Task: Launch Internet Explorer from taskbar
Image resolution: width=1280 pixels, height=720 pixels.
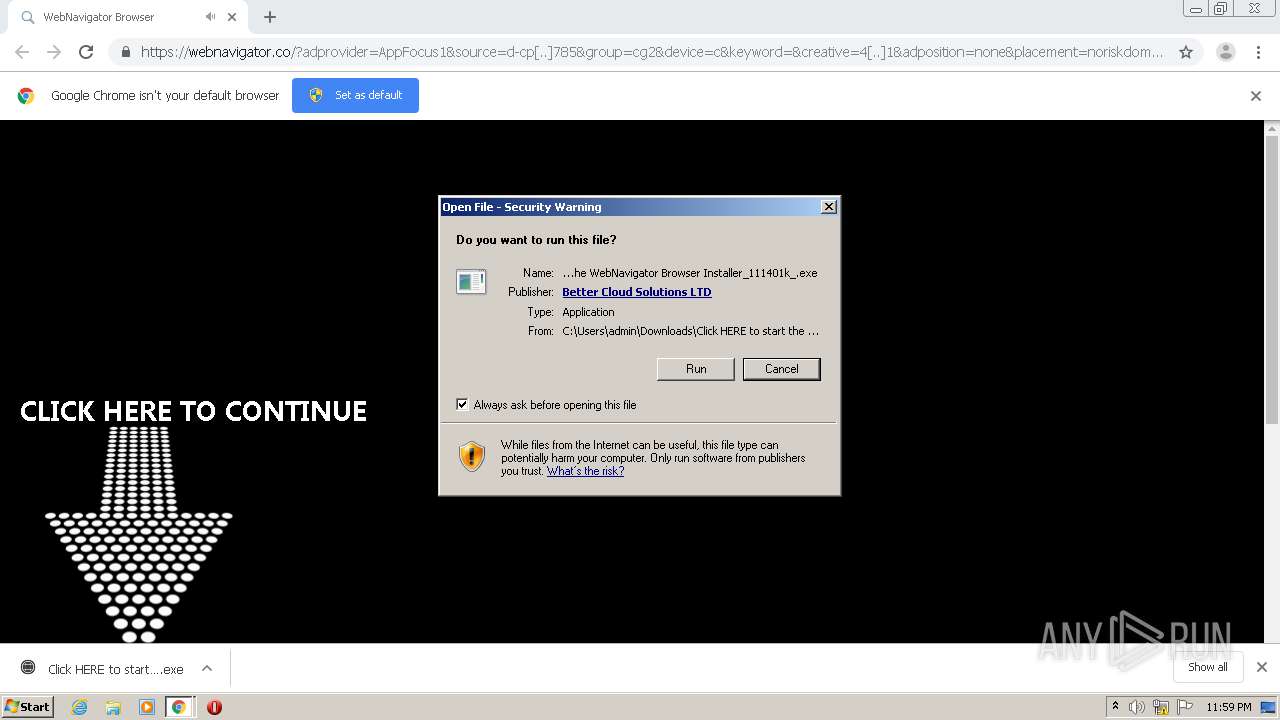Action: 79,707
